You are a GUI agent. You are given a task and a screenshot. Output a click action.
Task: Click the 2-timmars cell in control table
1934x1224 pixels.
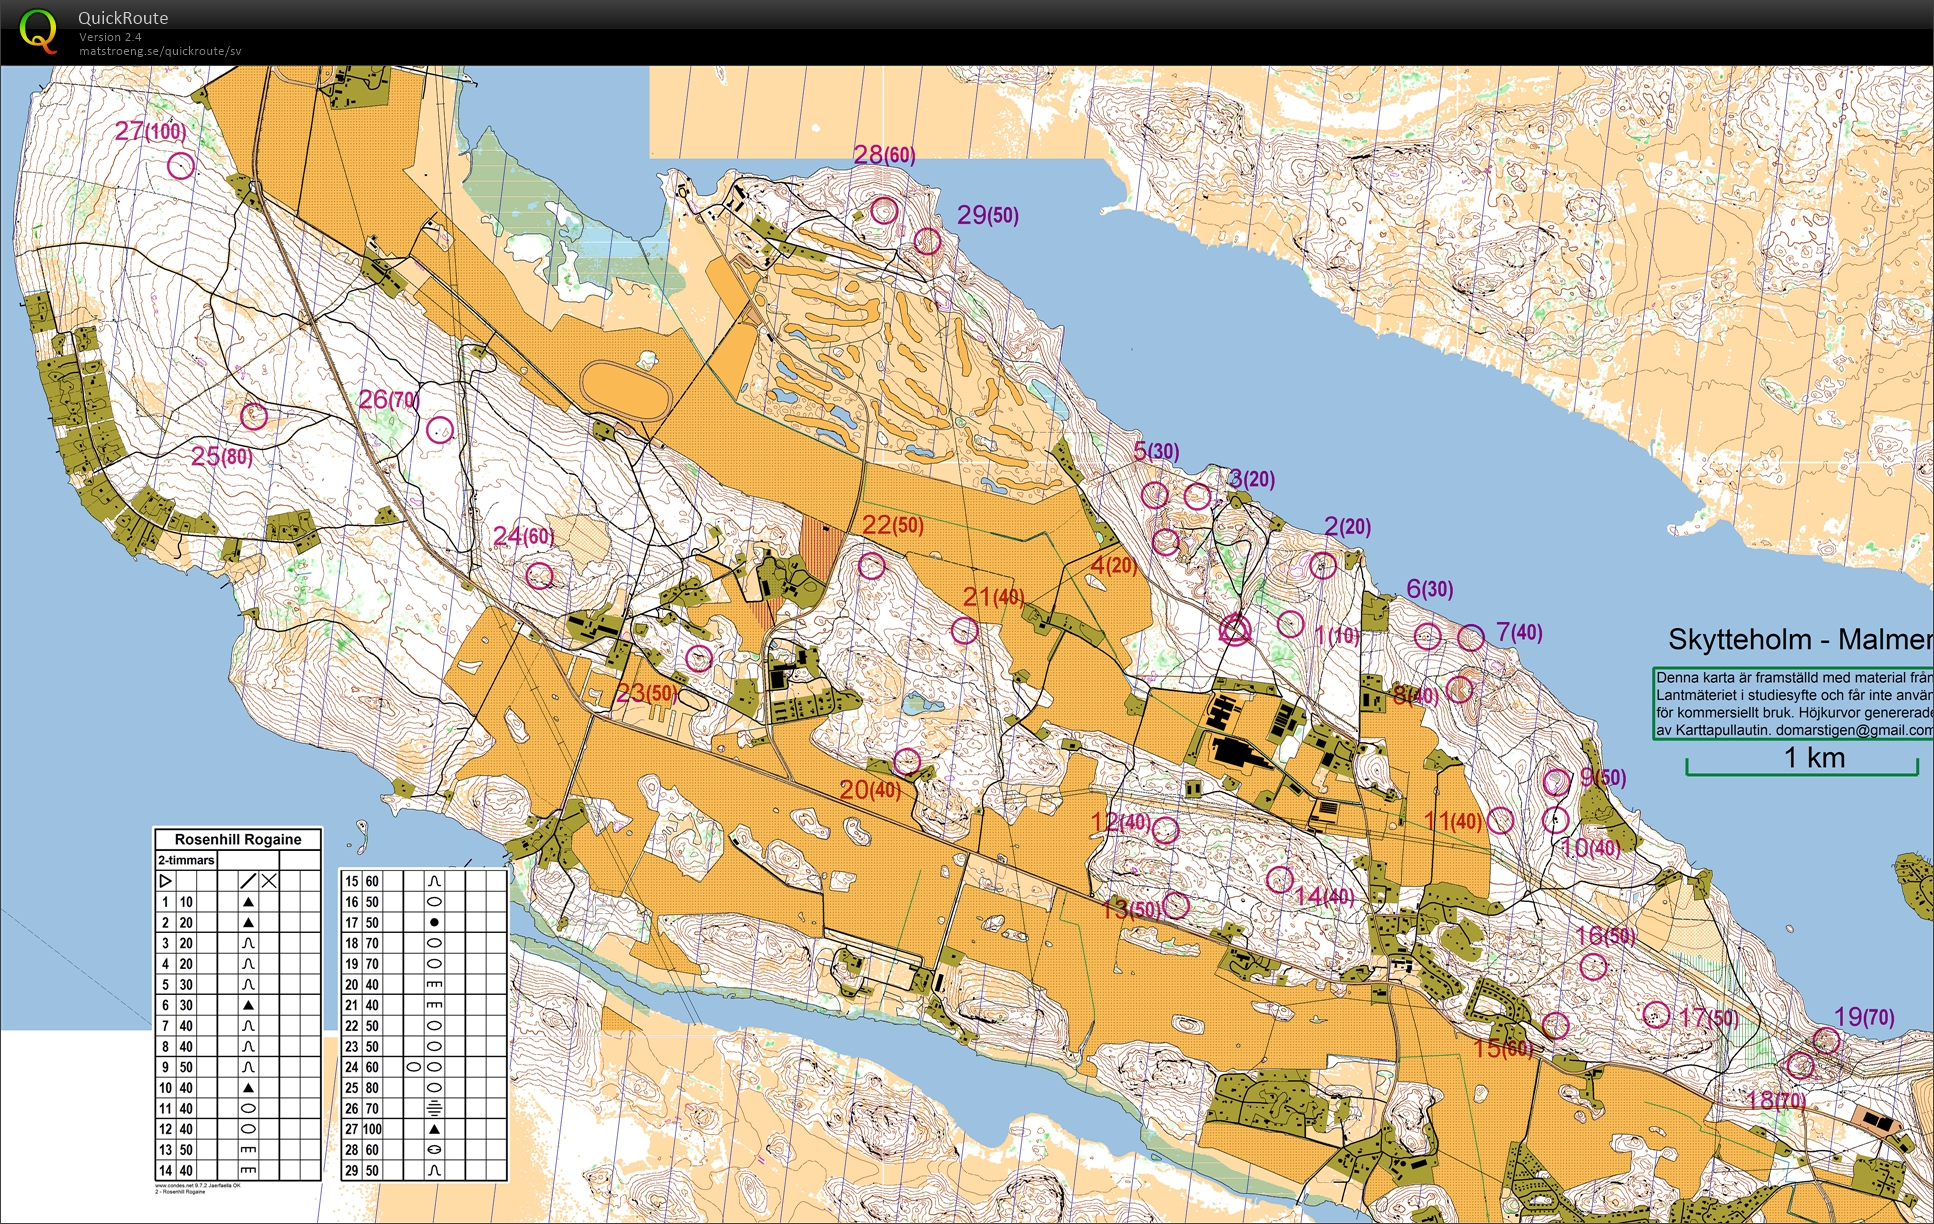(x=186, y=861)
